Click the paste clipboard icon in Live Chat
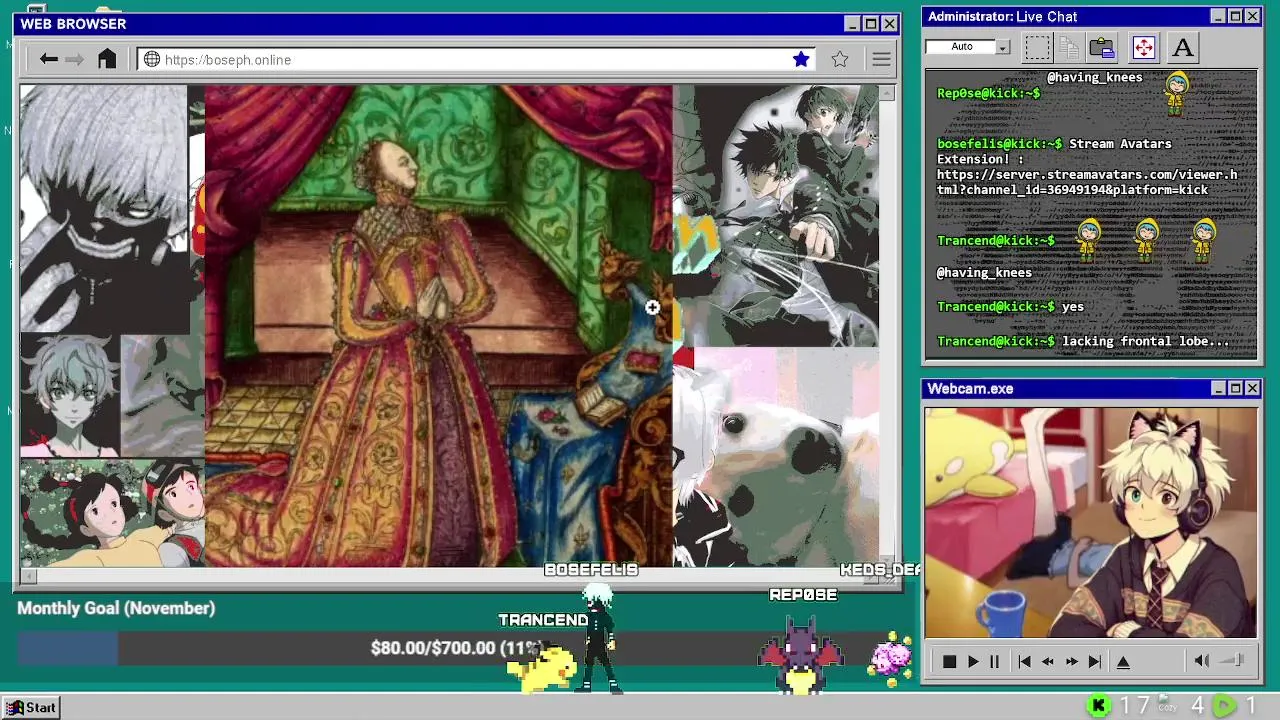 coord(1102,47)
